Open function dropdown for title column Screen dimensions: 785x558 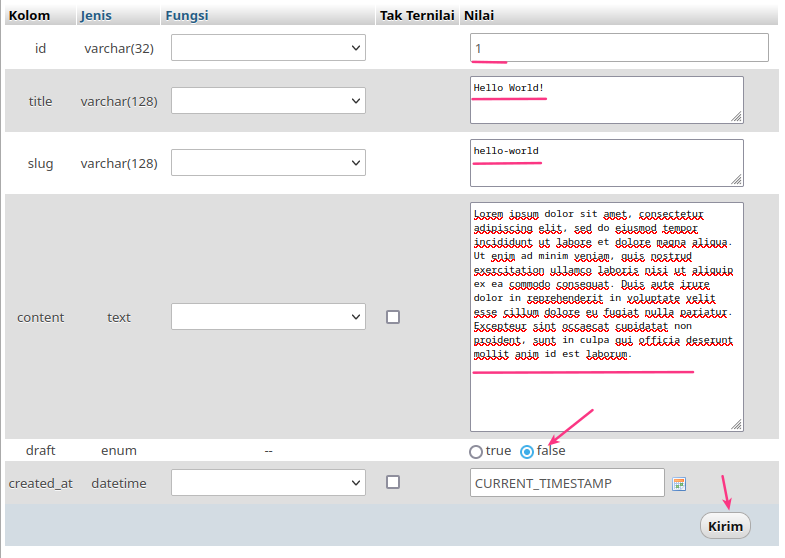(x=268, y=101)
